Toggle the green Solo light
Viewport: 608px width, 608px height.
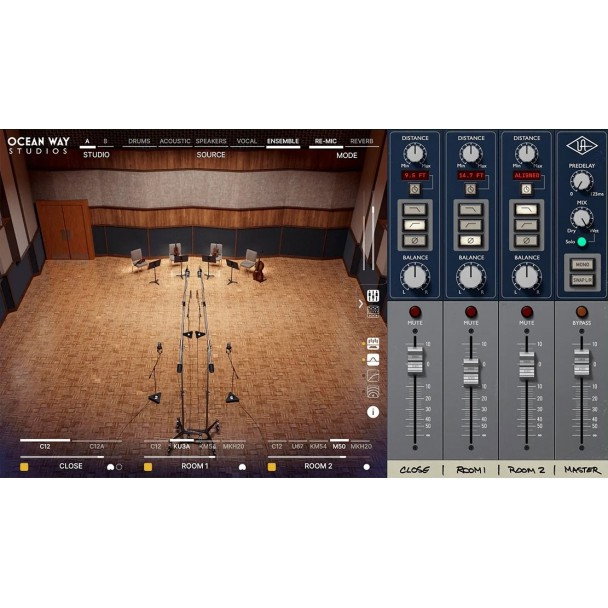click(582, 242)
